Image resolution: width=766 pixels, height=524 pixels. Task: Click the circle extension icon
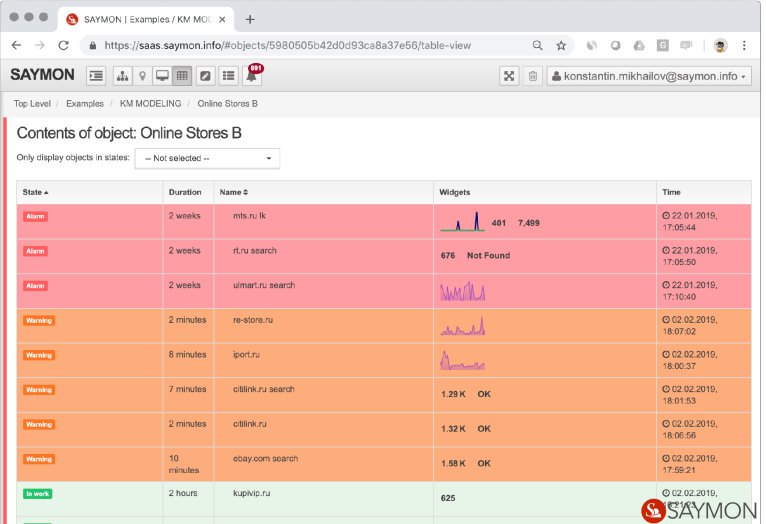616,45
